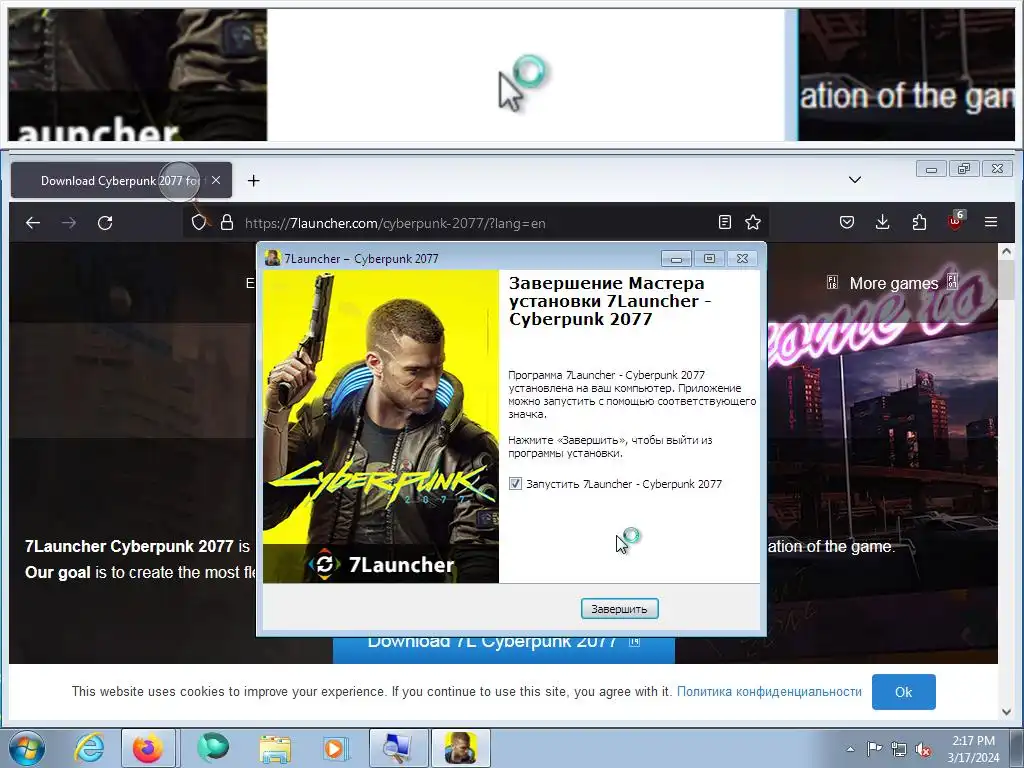Open the Windows Start button
The height and width of the screenshot is (768, 1024).
[x=27, y=748]
